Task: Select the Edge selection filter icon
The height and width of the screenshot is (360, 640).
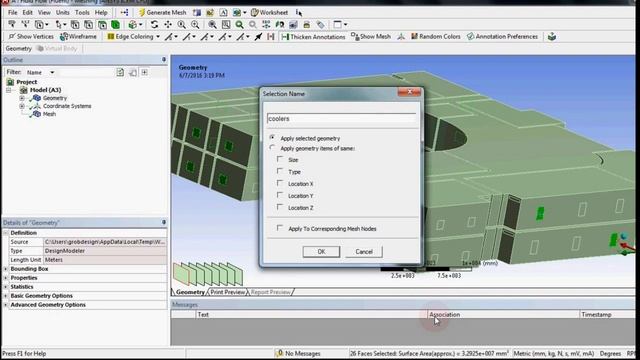Action: point(88,25)
